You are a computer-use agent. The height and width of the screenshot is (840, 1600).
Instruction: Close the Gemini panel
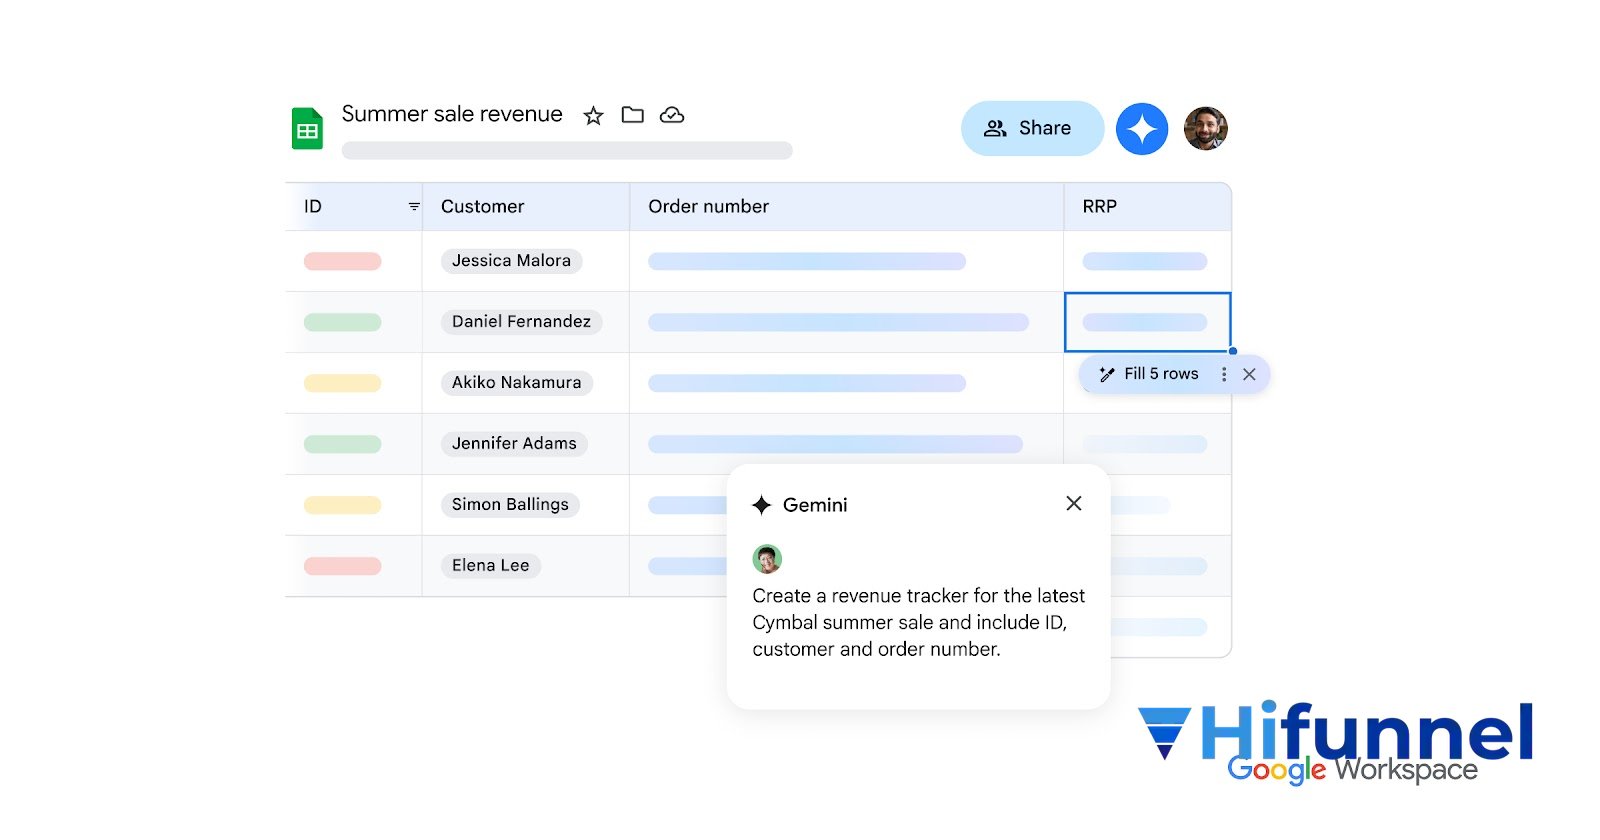(1074, 503)
